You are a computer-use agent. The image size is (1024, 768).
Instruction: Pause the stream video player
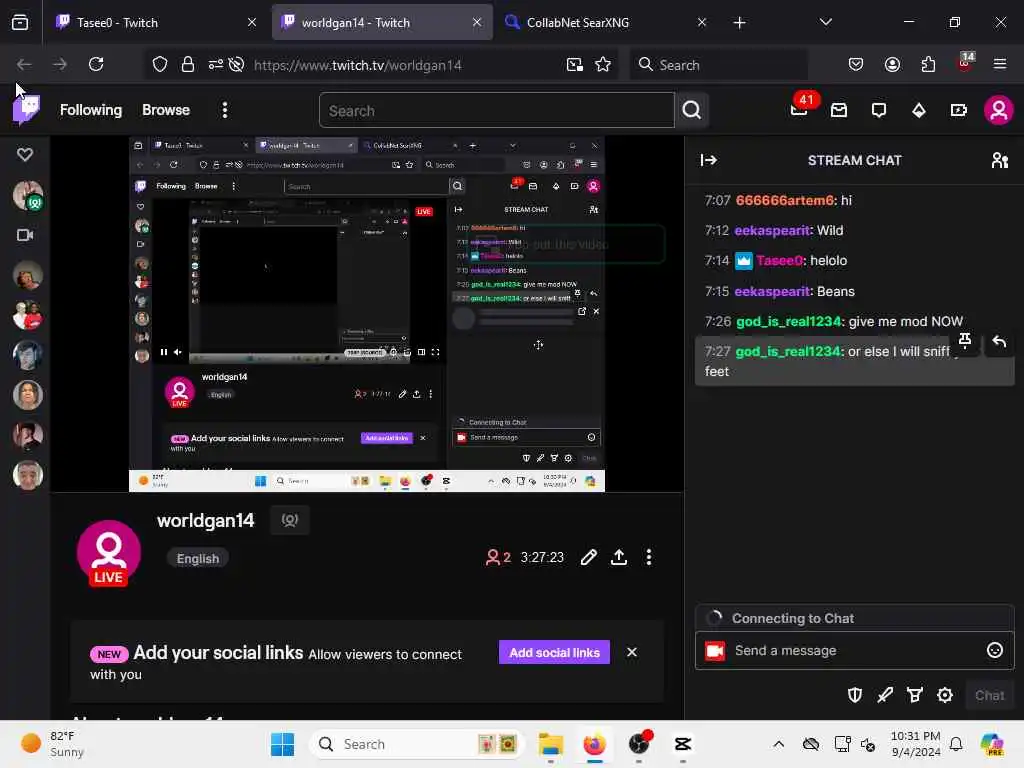[163, 352]
